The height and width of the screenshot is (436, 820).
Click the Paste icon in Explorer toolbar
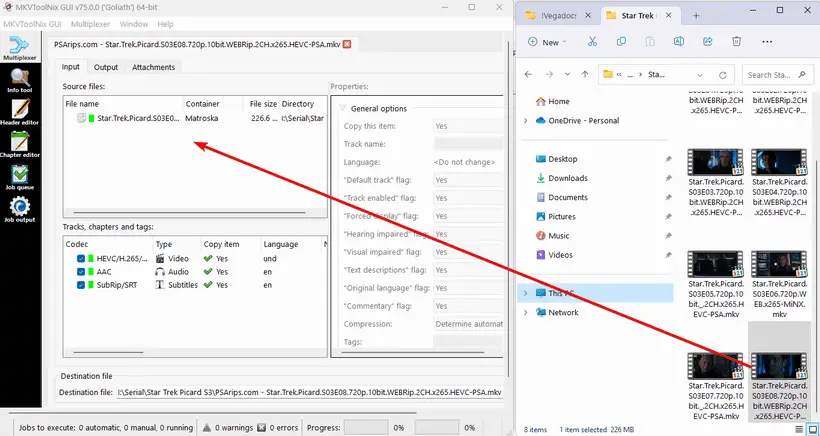(x=650, y=42)
